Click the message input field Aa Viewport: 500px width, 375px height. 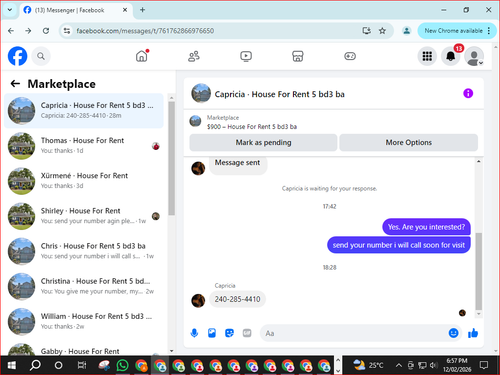tap(353, 333)
